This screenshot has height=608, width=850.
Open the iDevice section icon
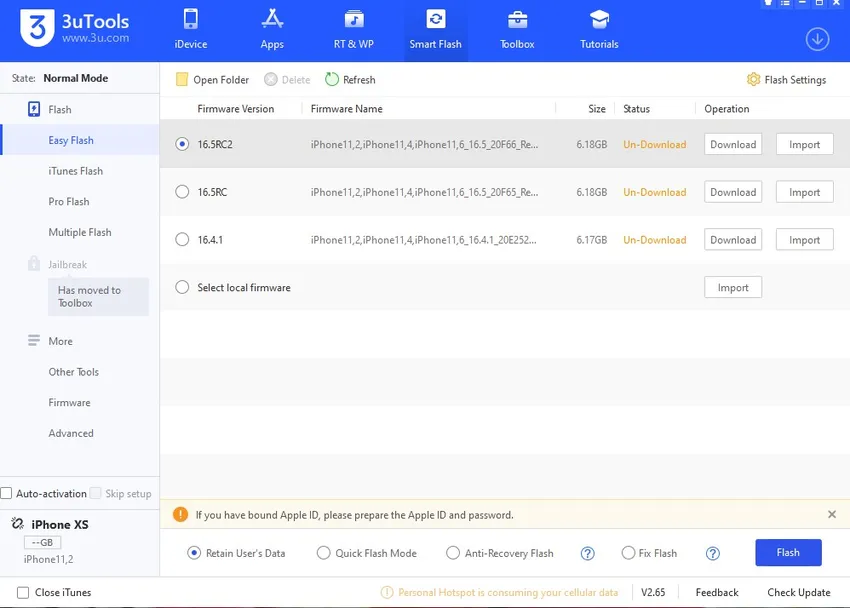(190, 20)
